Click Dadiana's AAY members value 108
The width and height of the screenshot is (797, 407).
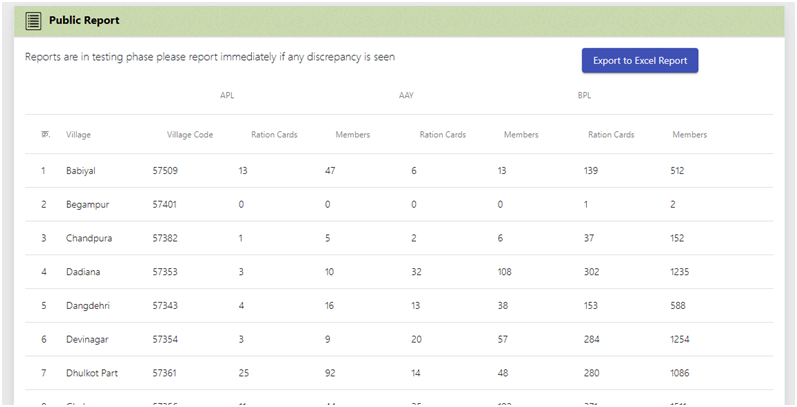(504, 272)
